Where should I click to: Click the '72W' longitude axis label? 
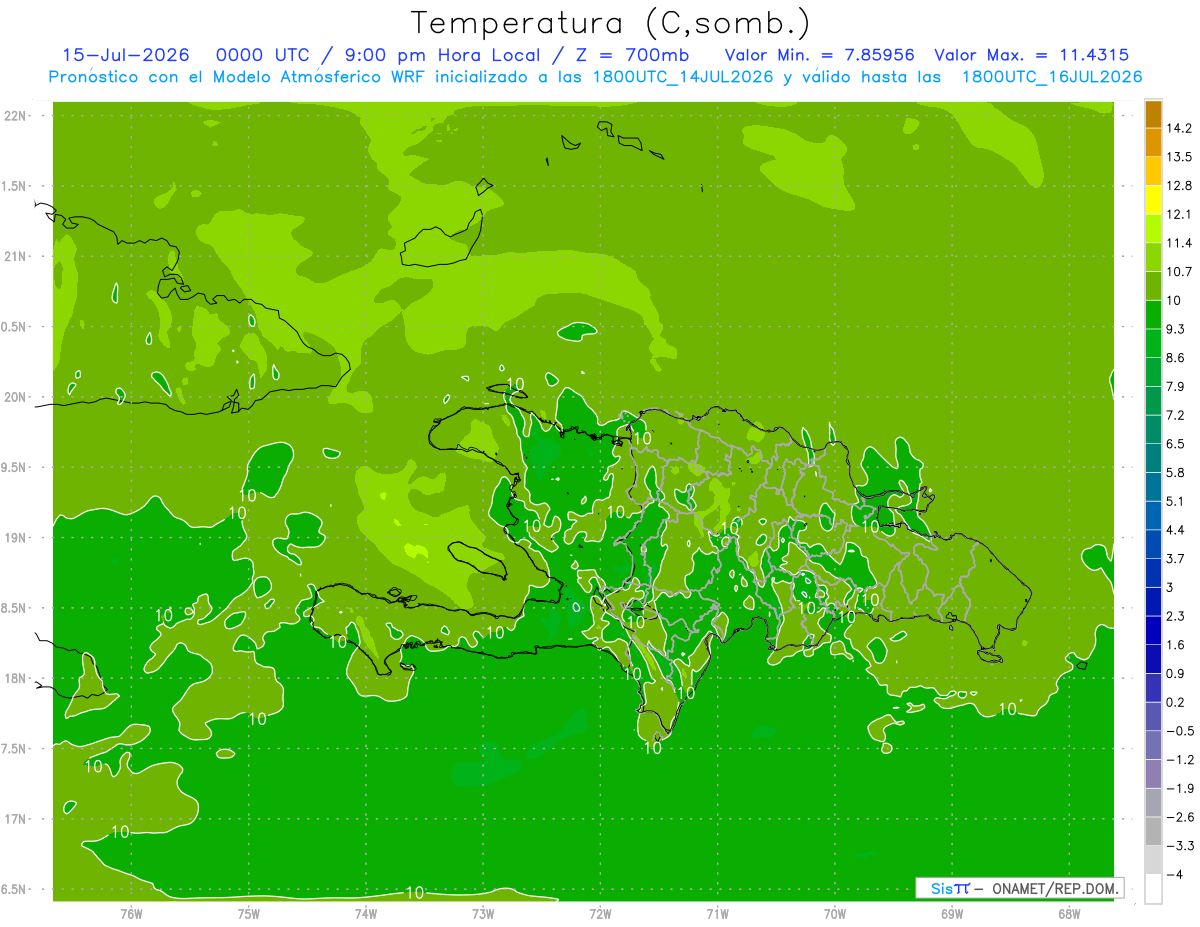(600, 913)
